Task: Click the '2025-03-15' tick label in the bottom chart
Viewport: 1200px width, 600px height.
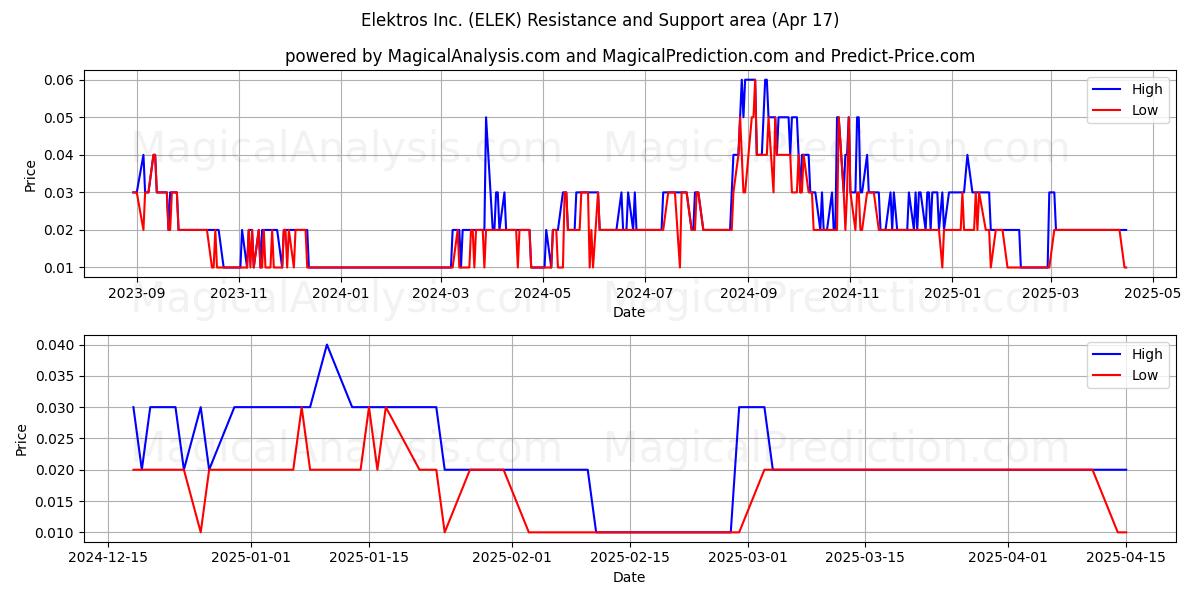Action: 866,558
